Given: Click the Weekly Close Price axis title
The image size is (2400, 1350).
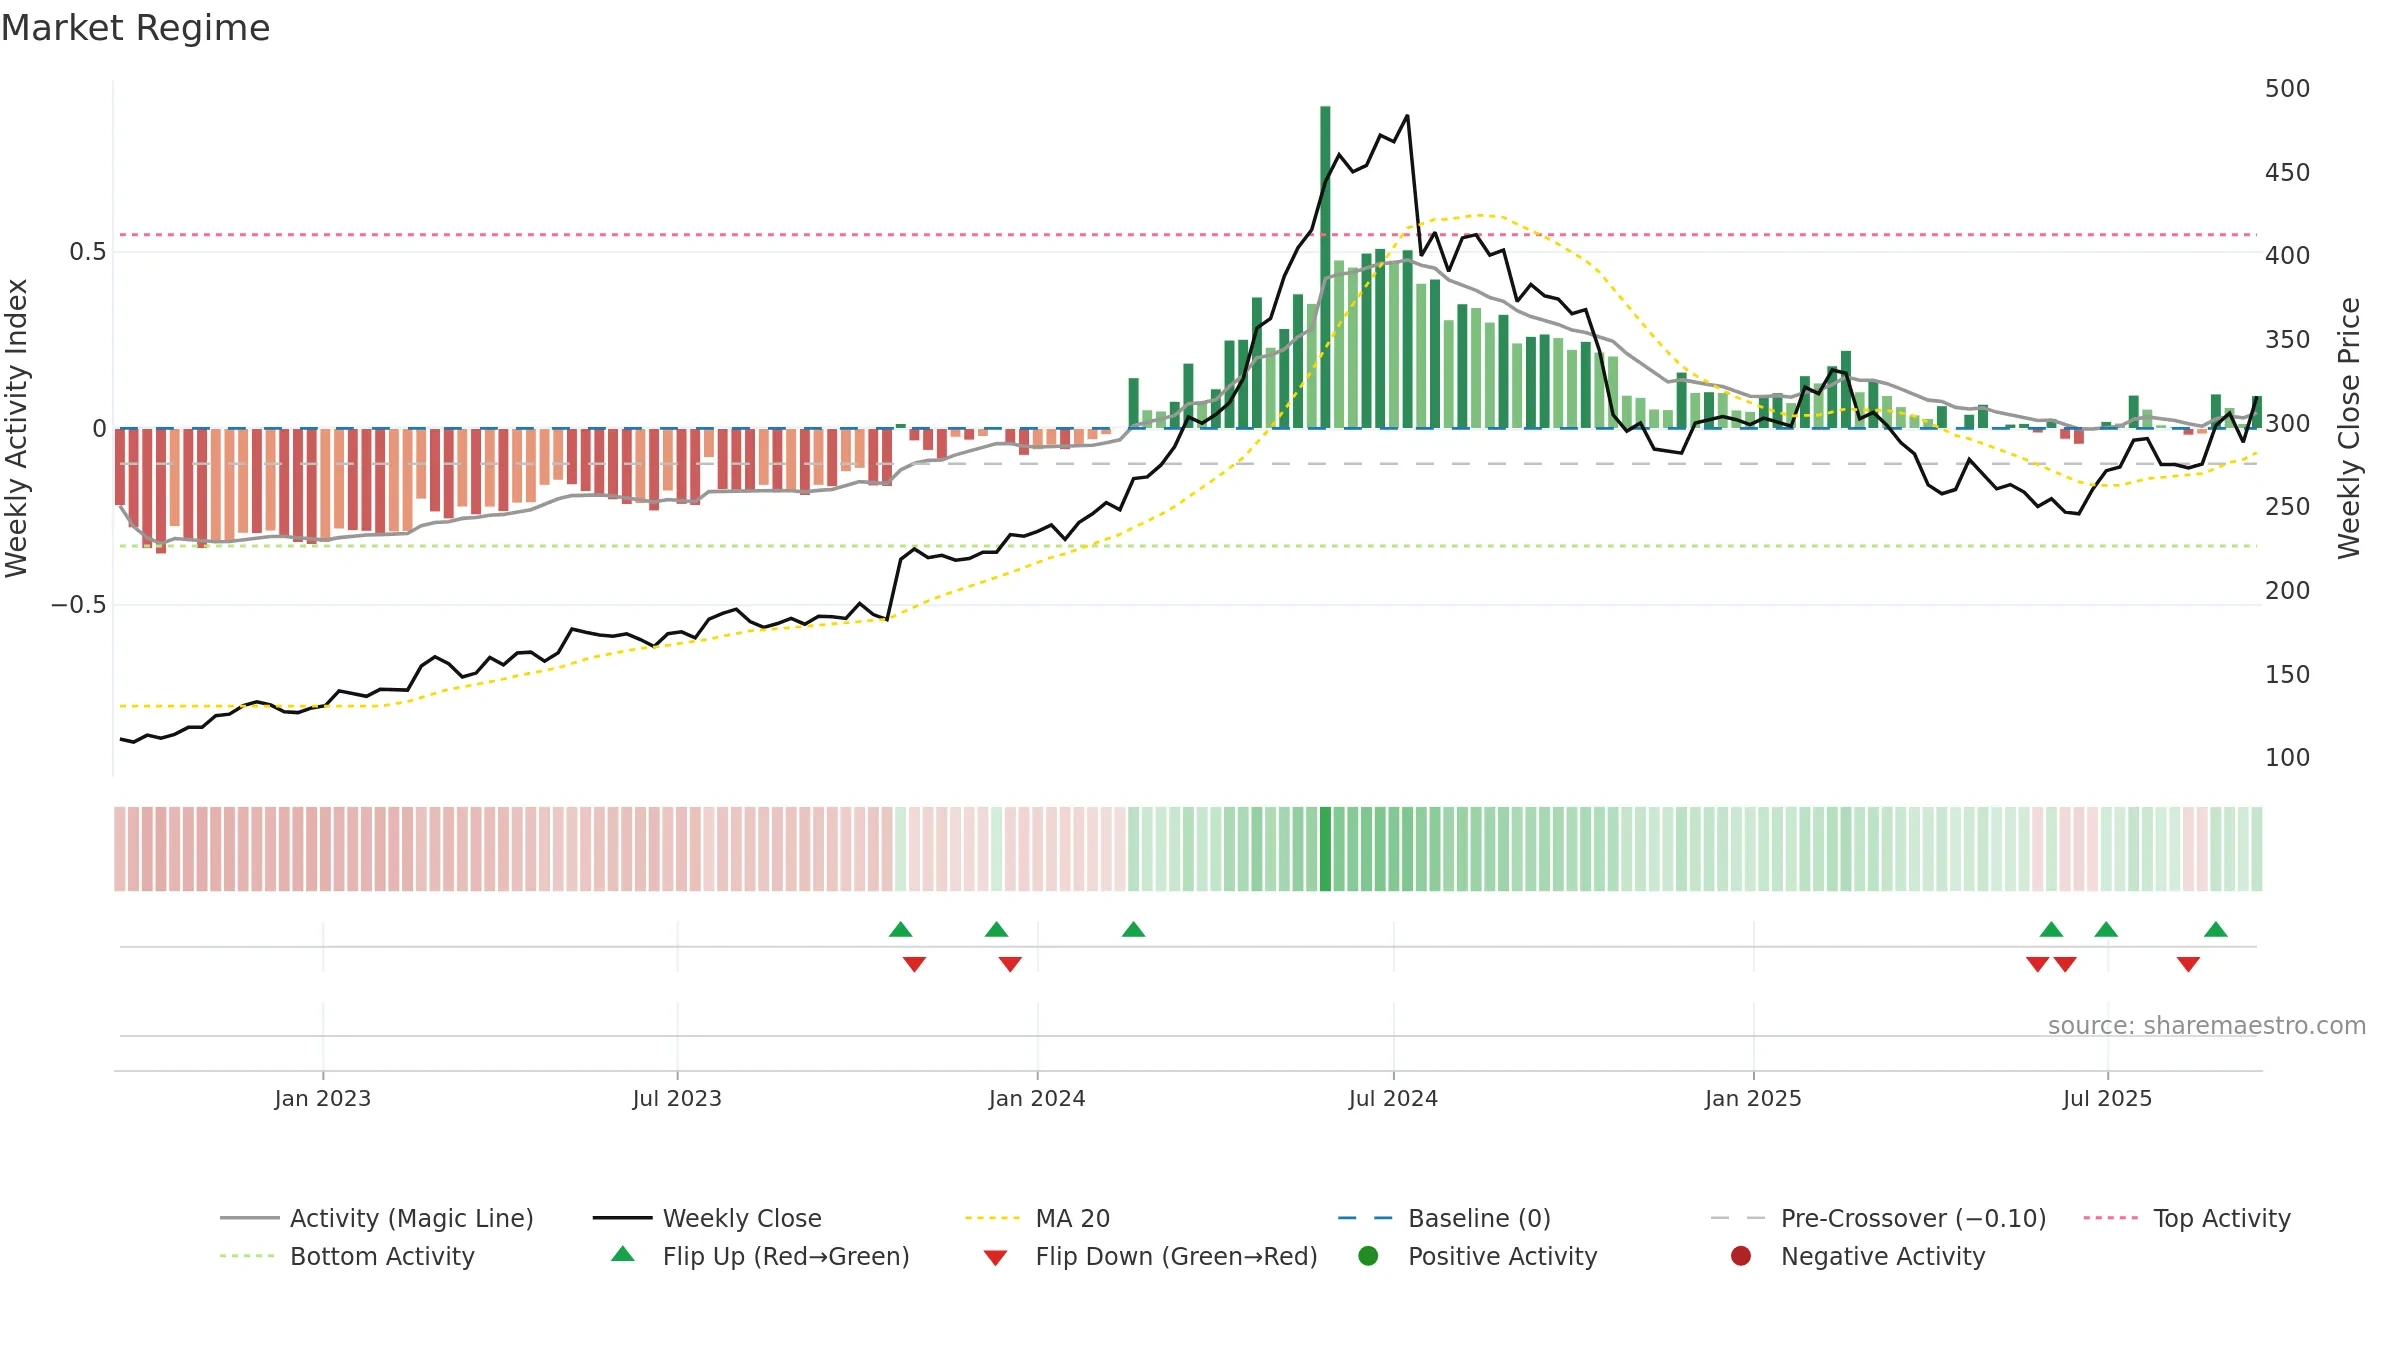Looking at the screenshot, I should (x=2349, y=428).
